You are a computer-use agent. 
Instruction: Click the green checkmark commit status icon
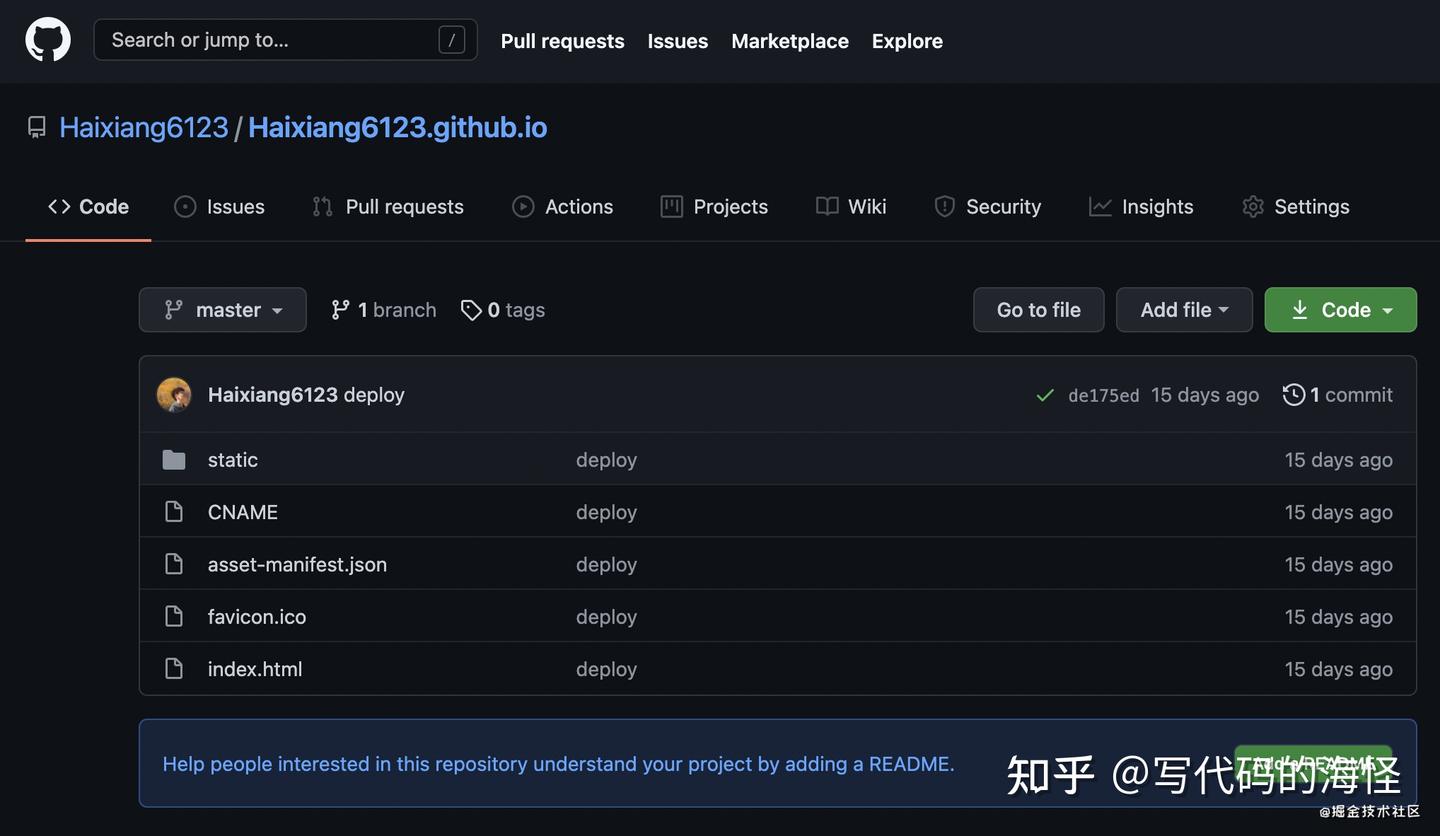coord(1044,394)
